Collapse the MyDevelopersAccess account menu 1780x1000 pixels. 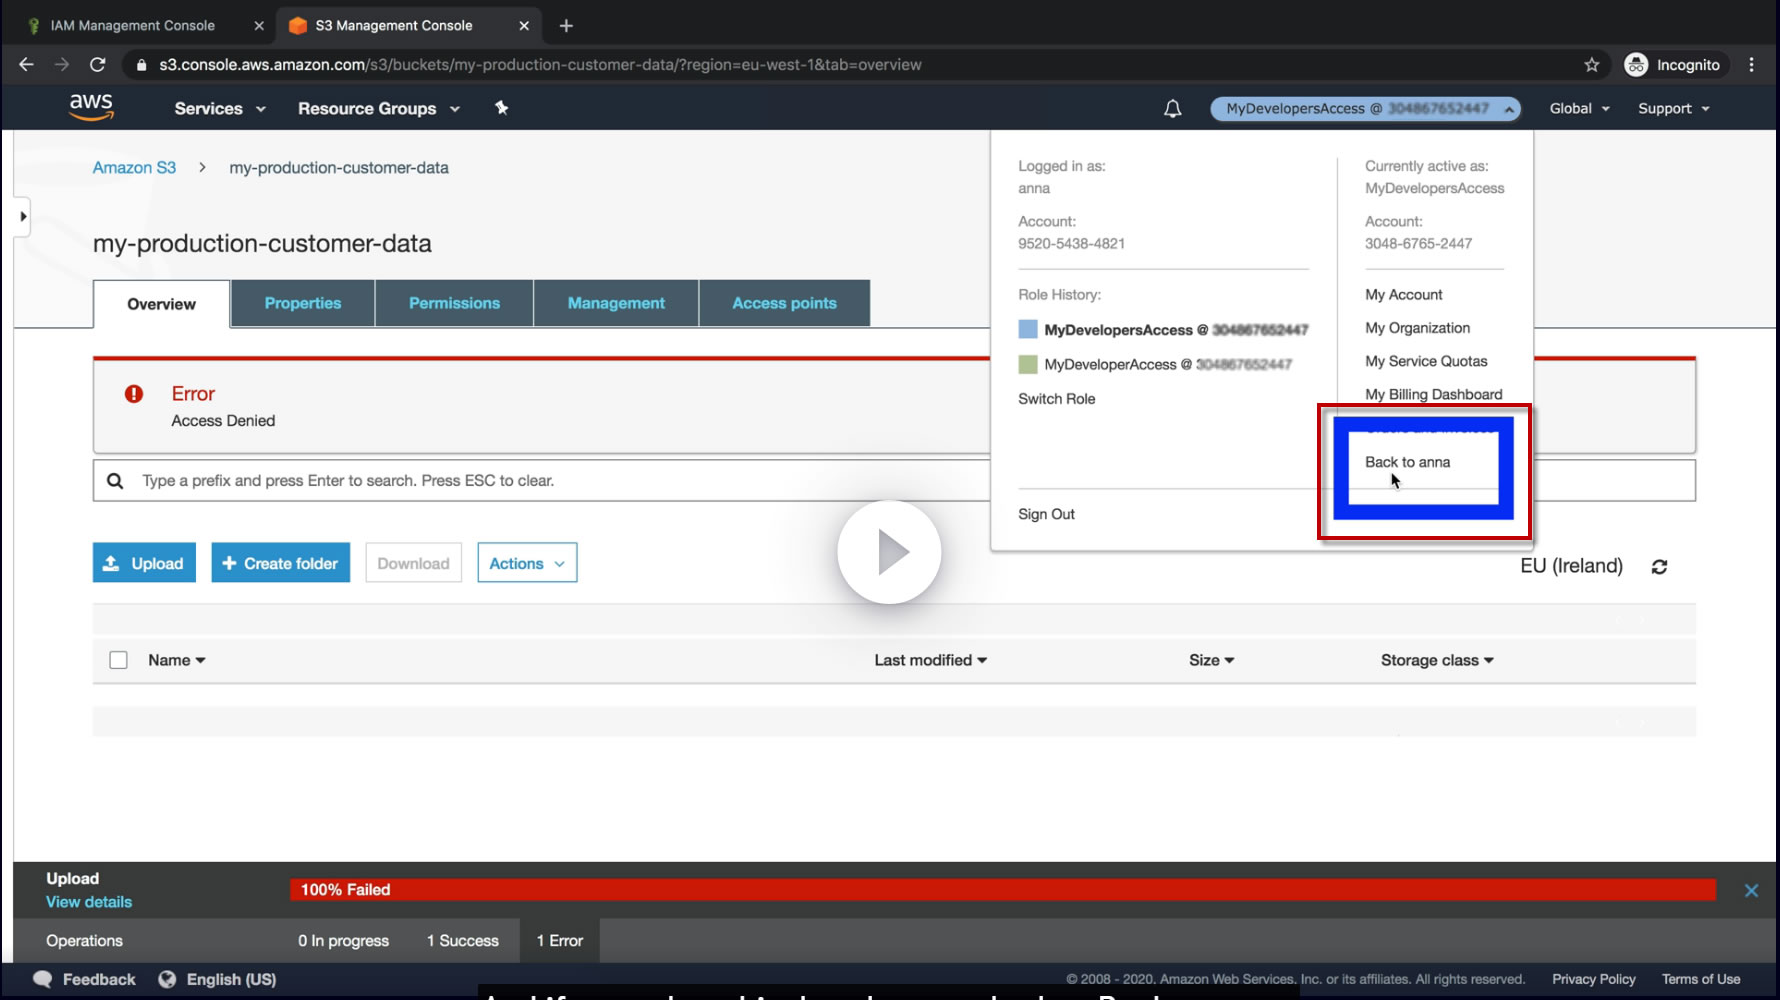click(x=1365, y=108)
